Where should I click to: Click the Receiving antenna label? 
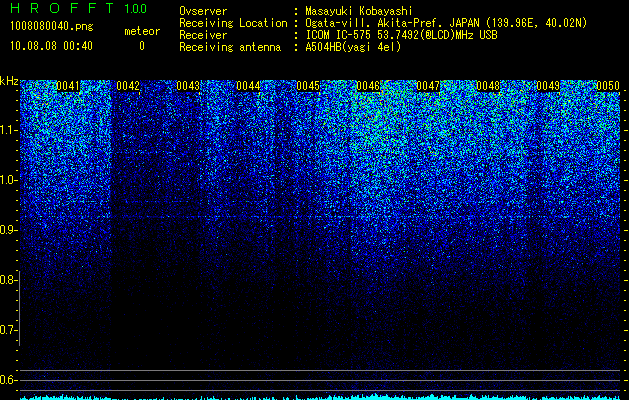(230, 47)
